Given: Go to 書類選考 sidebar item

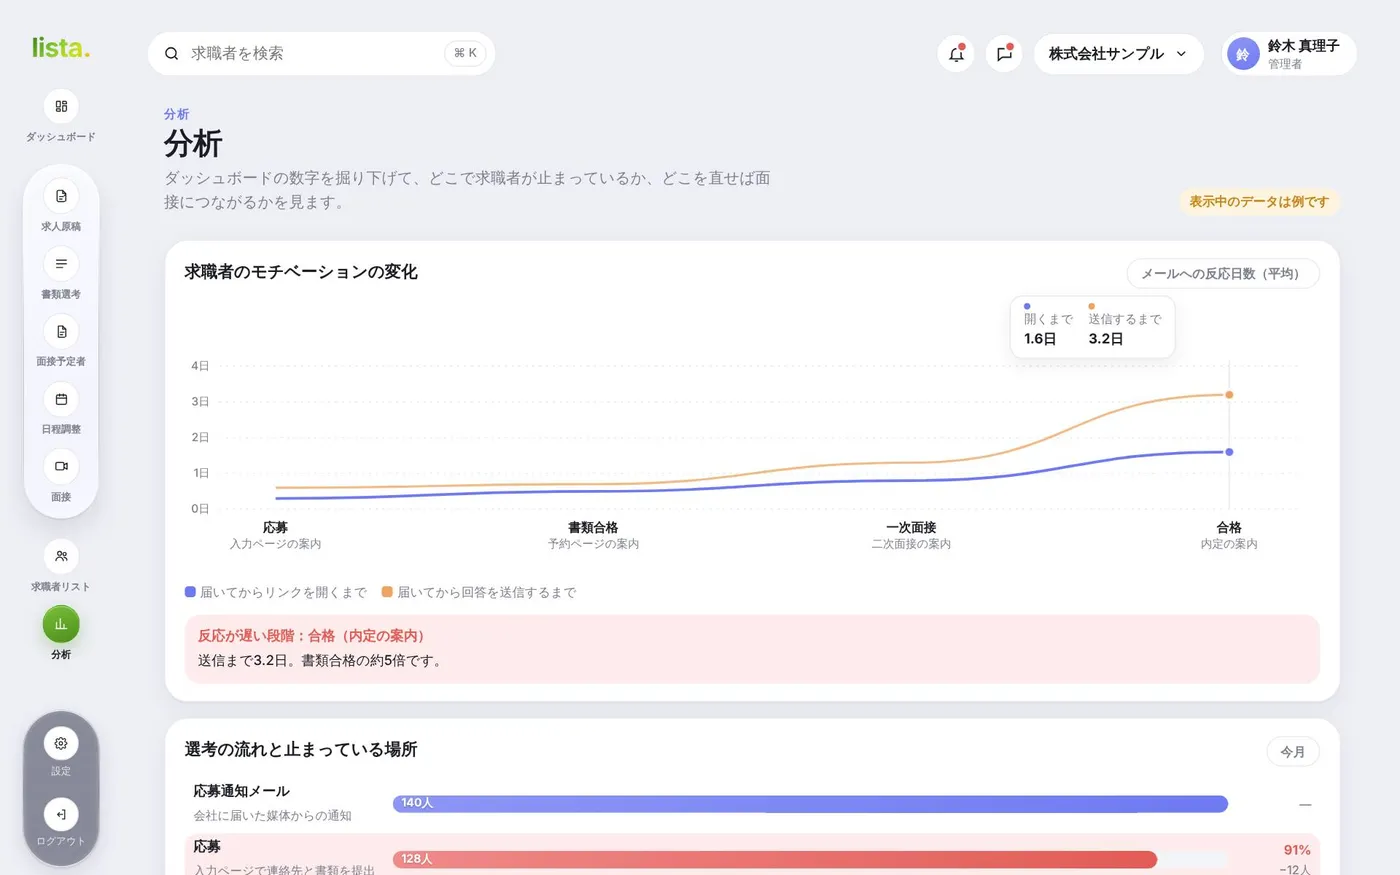Looking at the screenshot, I should [61, 264].
